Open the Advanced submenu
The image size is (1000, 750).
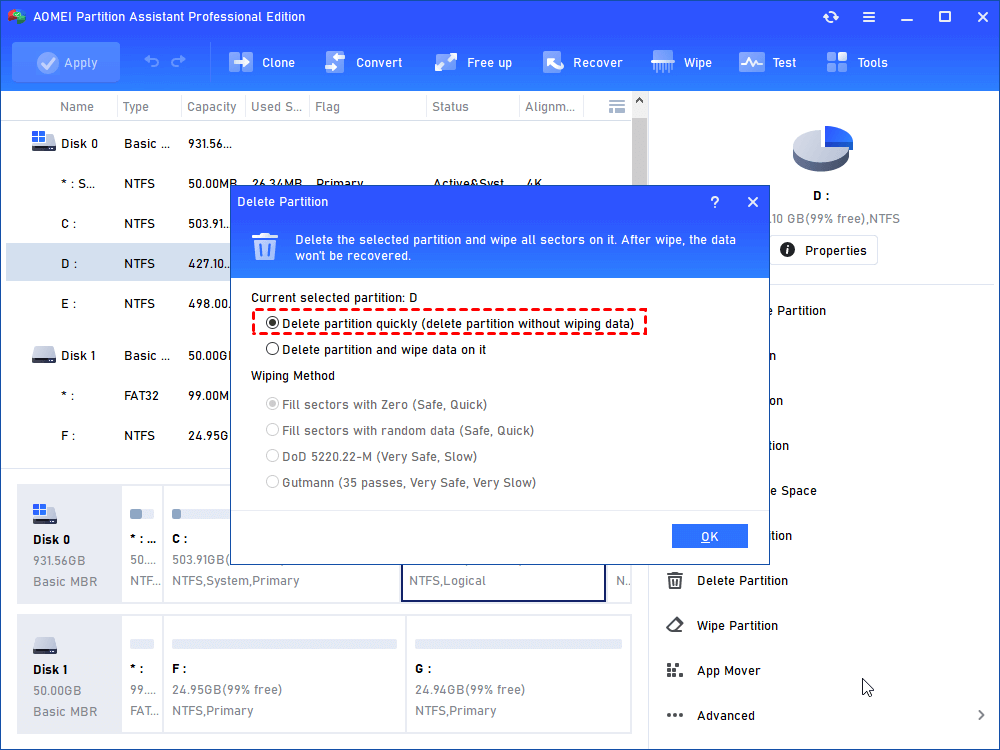[726, 716]
